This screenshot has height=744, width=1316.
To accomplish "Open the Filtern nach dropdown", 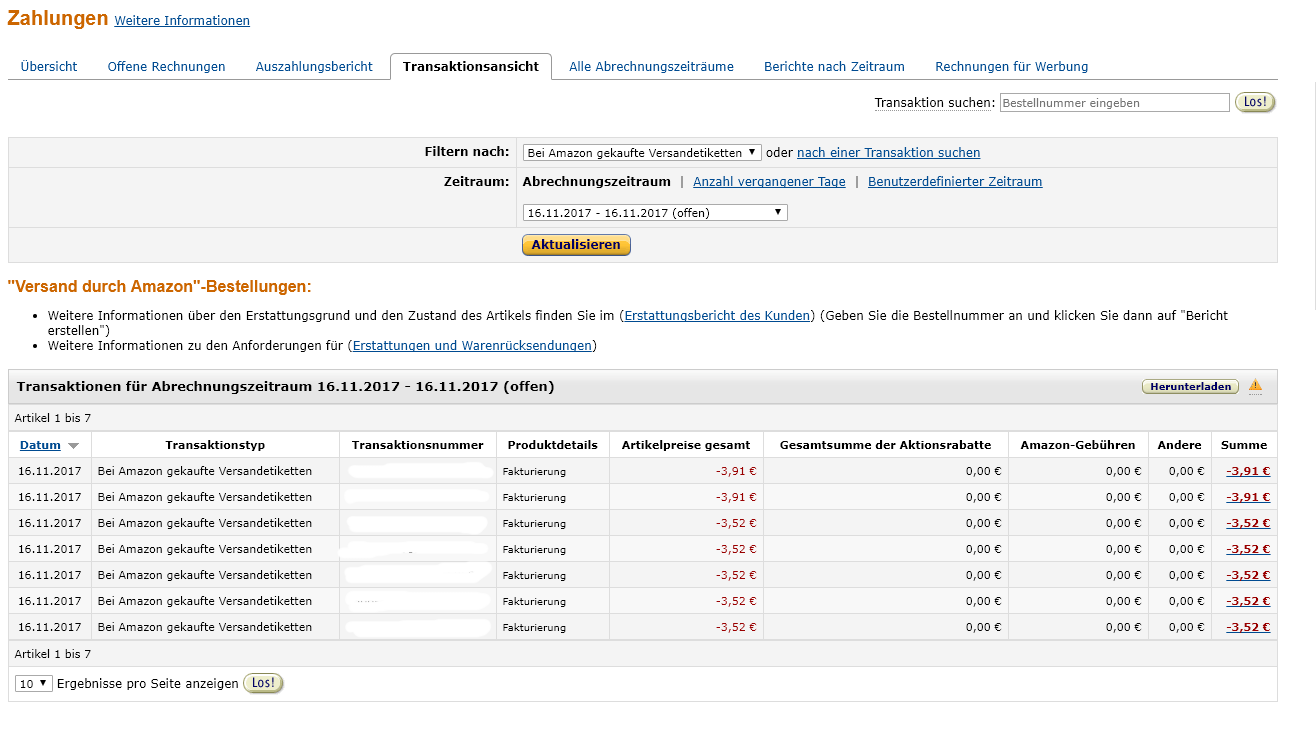I will tap(642, 153).
